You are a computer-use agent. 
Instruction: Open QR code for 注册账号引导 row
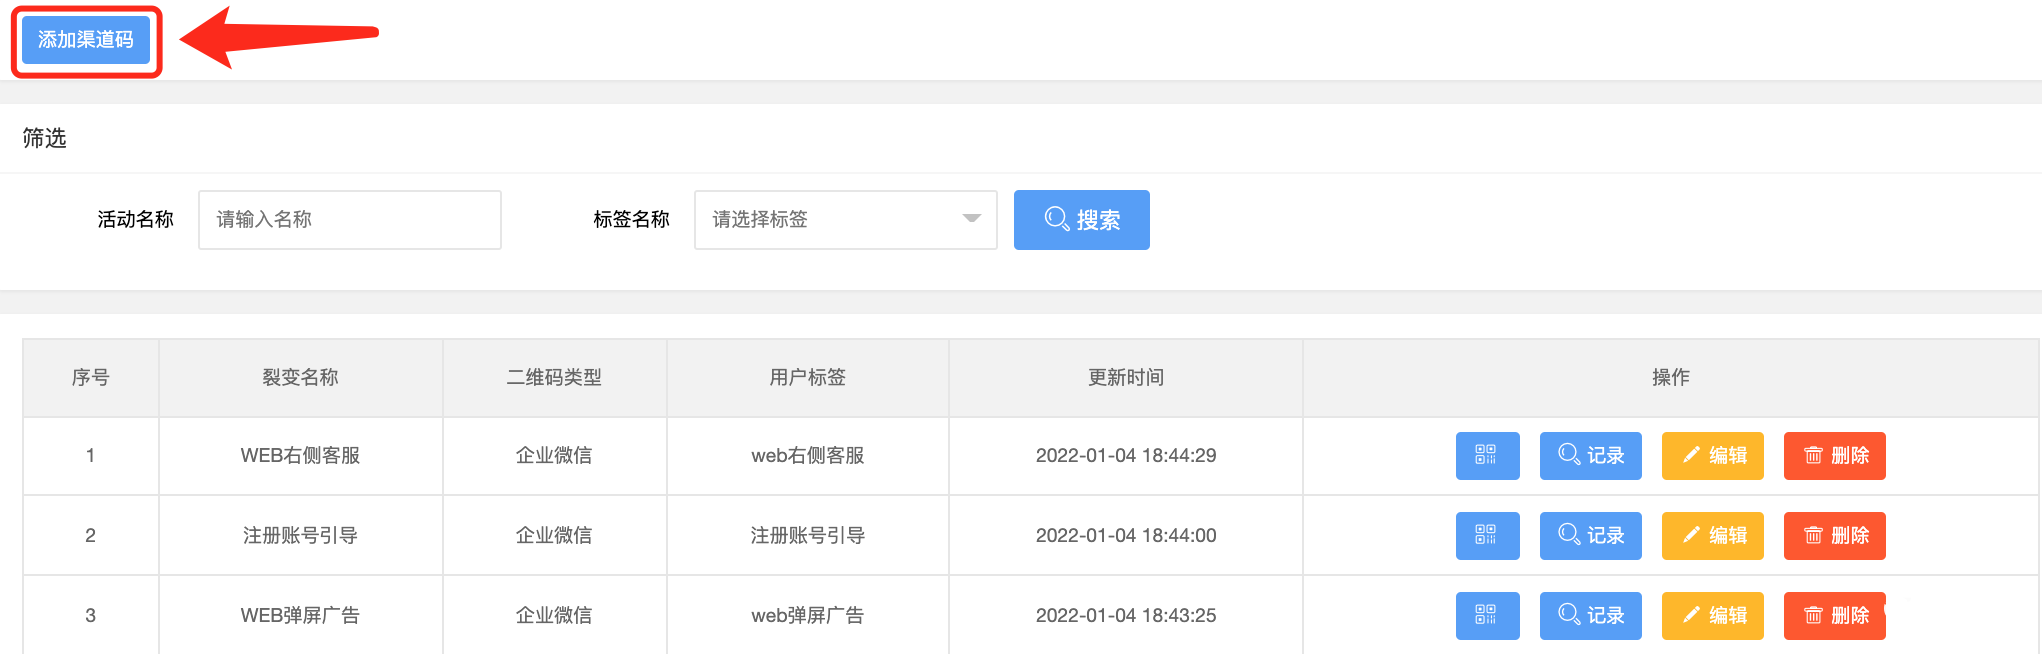click(x=1487, y=536)
